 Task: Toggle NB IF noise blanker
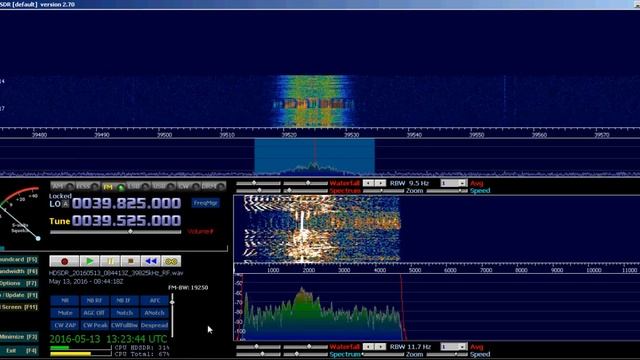pos(124,300)
